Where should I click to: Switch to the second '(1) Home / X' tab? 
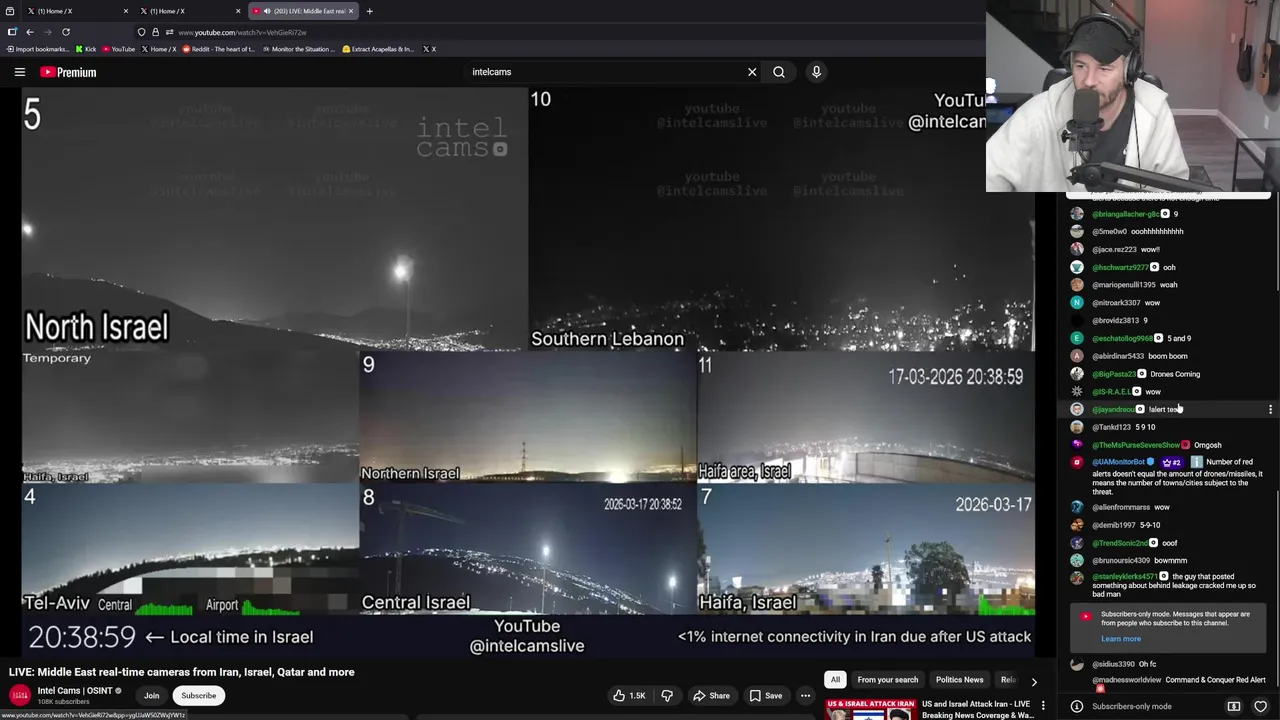[x=188, y=11]
